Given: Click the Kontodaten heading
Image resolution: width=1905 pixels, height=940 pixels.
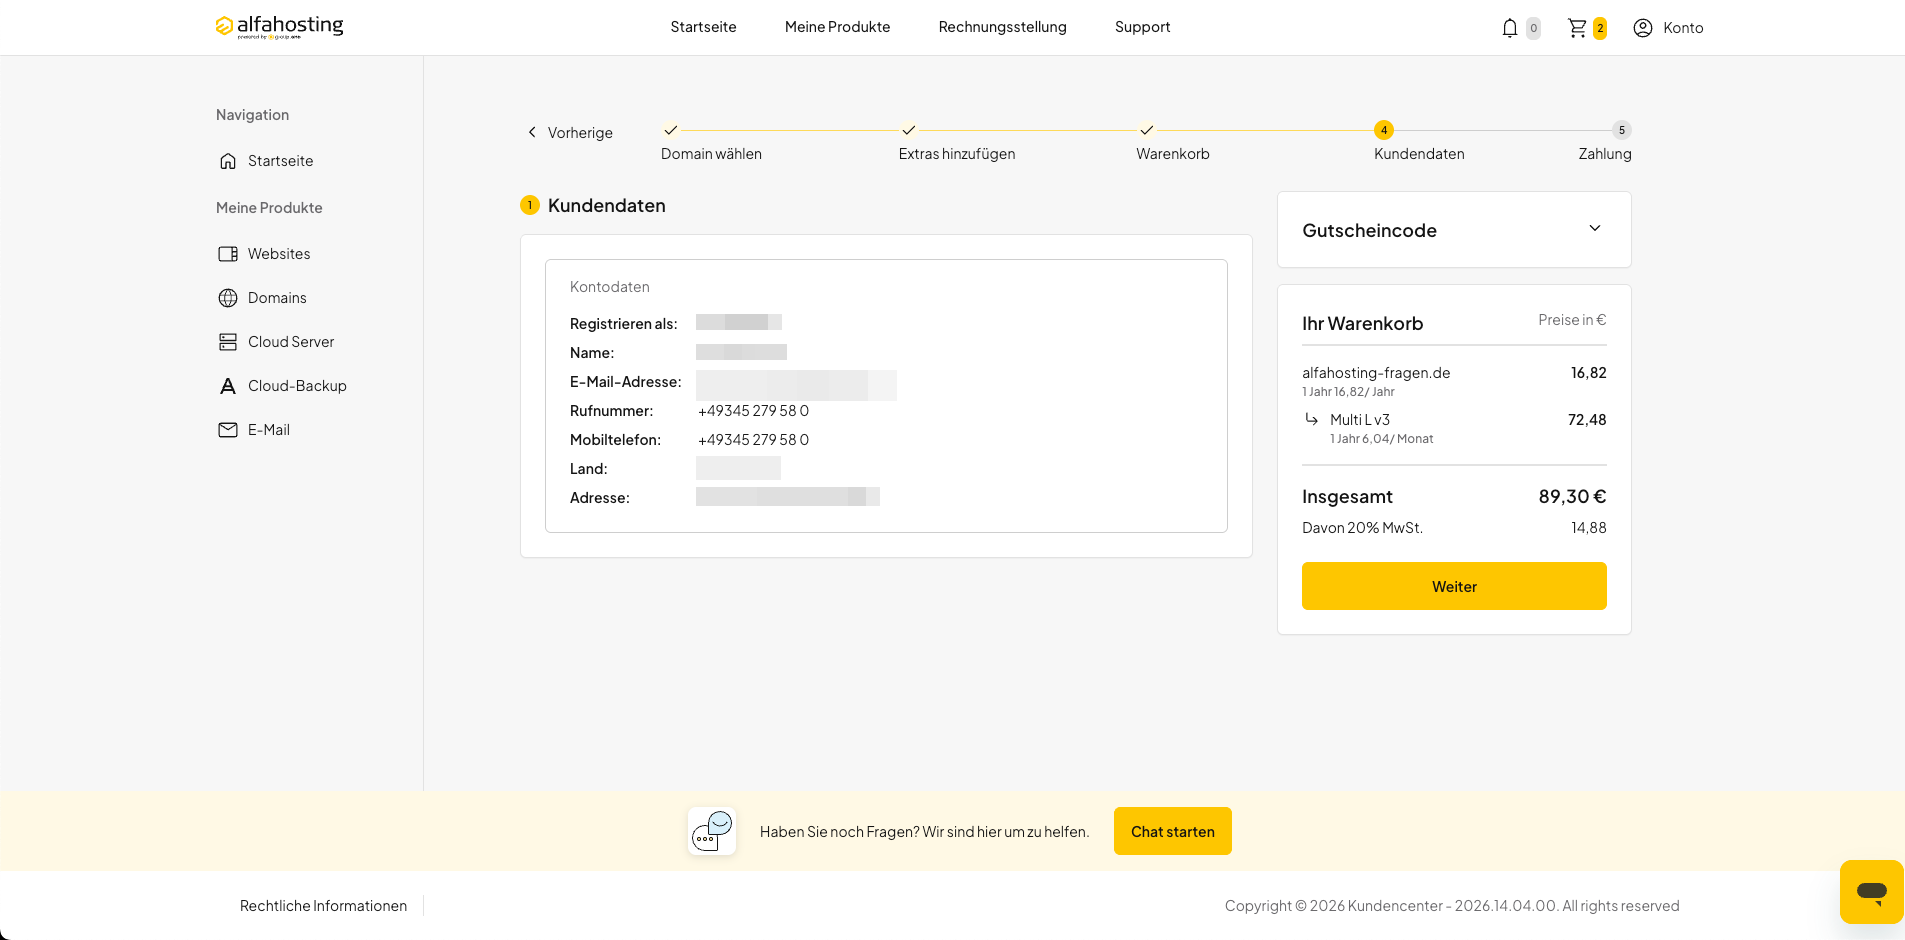Looking at the screenshot, I should (x=610, y=287).
